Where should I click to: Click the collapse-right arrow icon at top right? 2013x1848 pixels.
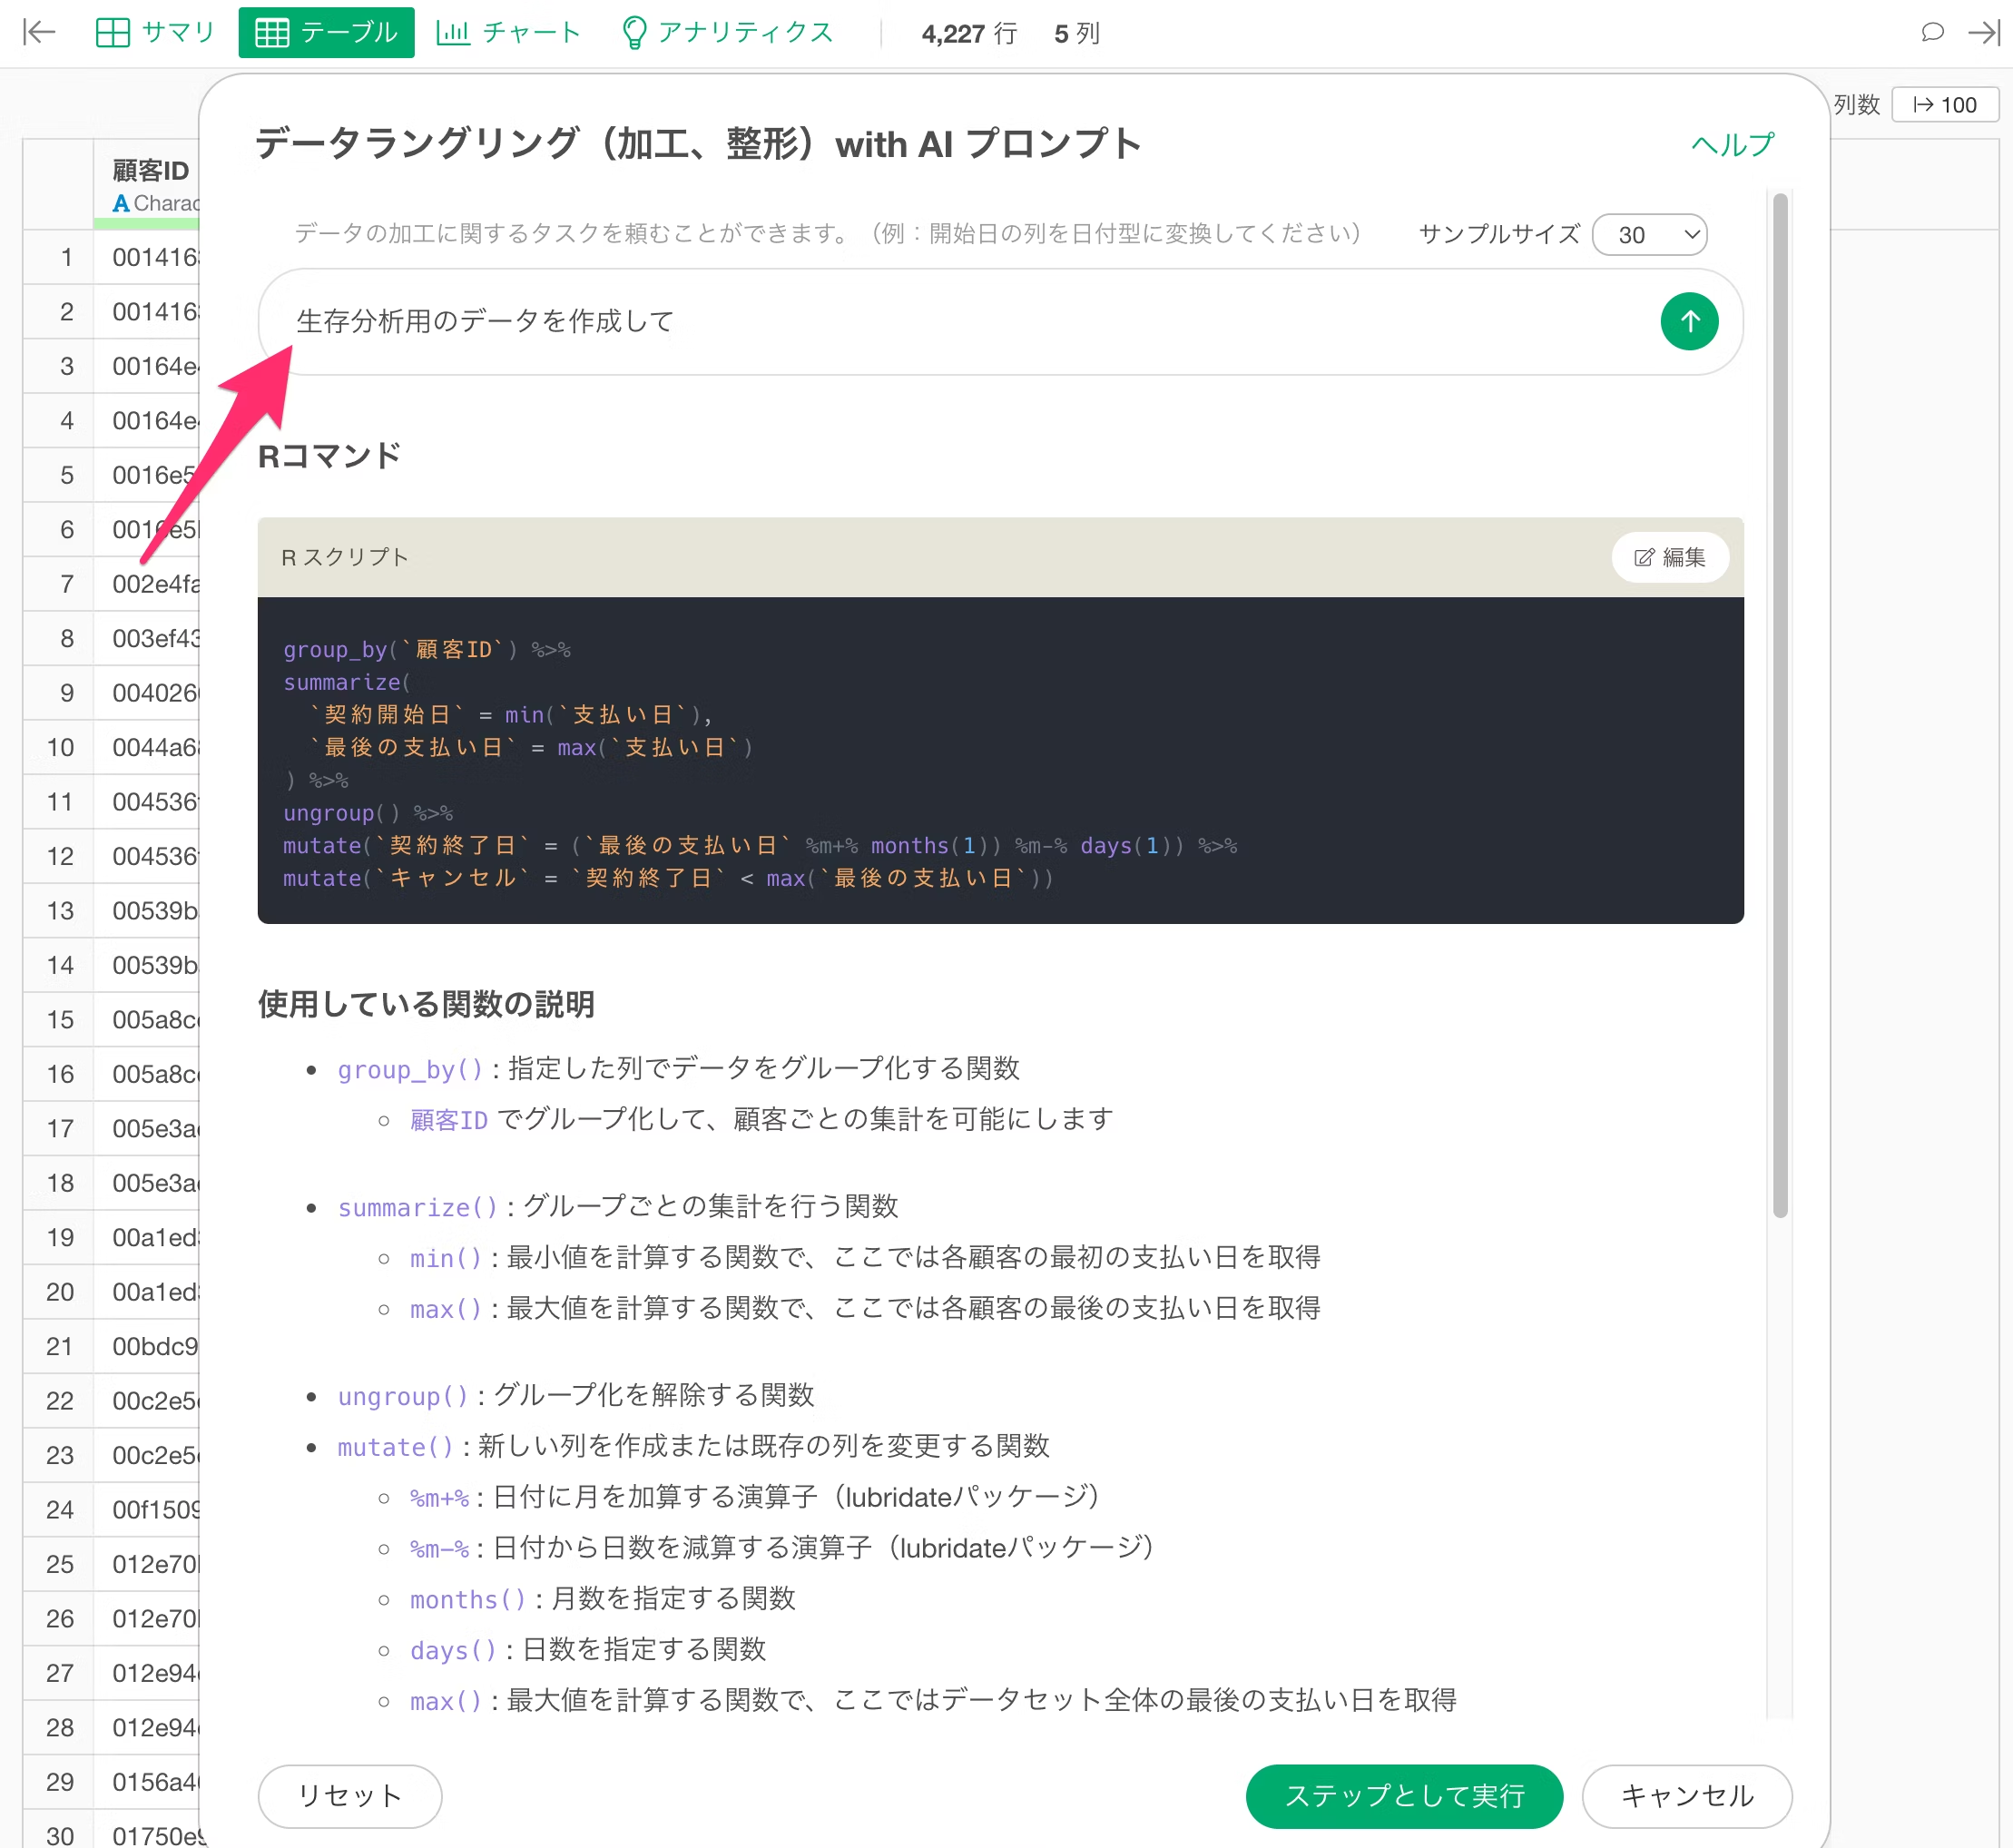pyautogui.click(x=1983, y=32)
